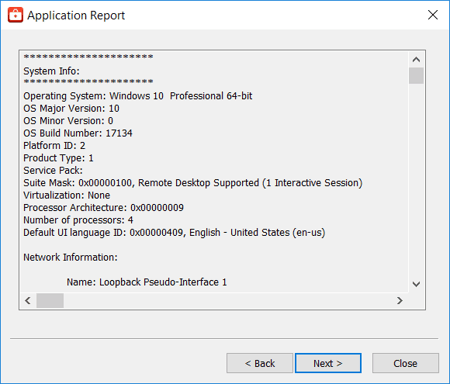Close the Application Report dialog with X
The width and height of the screenshot is (450, 384).
coord(433,15)
